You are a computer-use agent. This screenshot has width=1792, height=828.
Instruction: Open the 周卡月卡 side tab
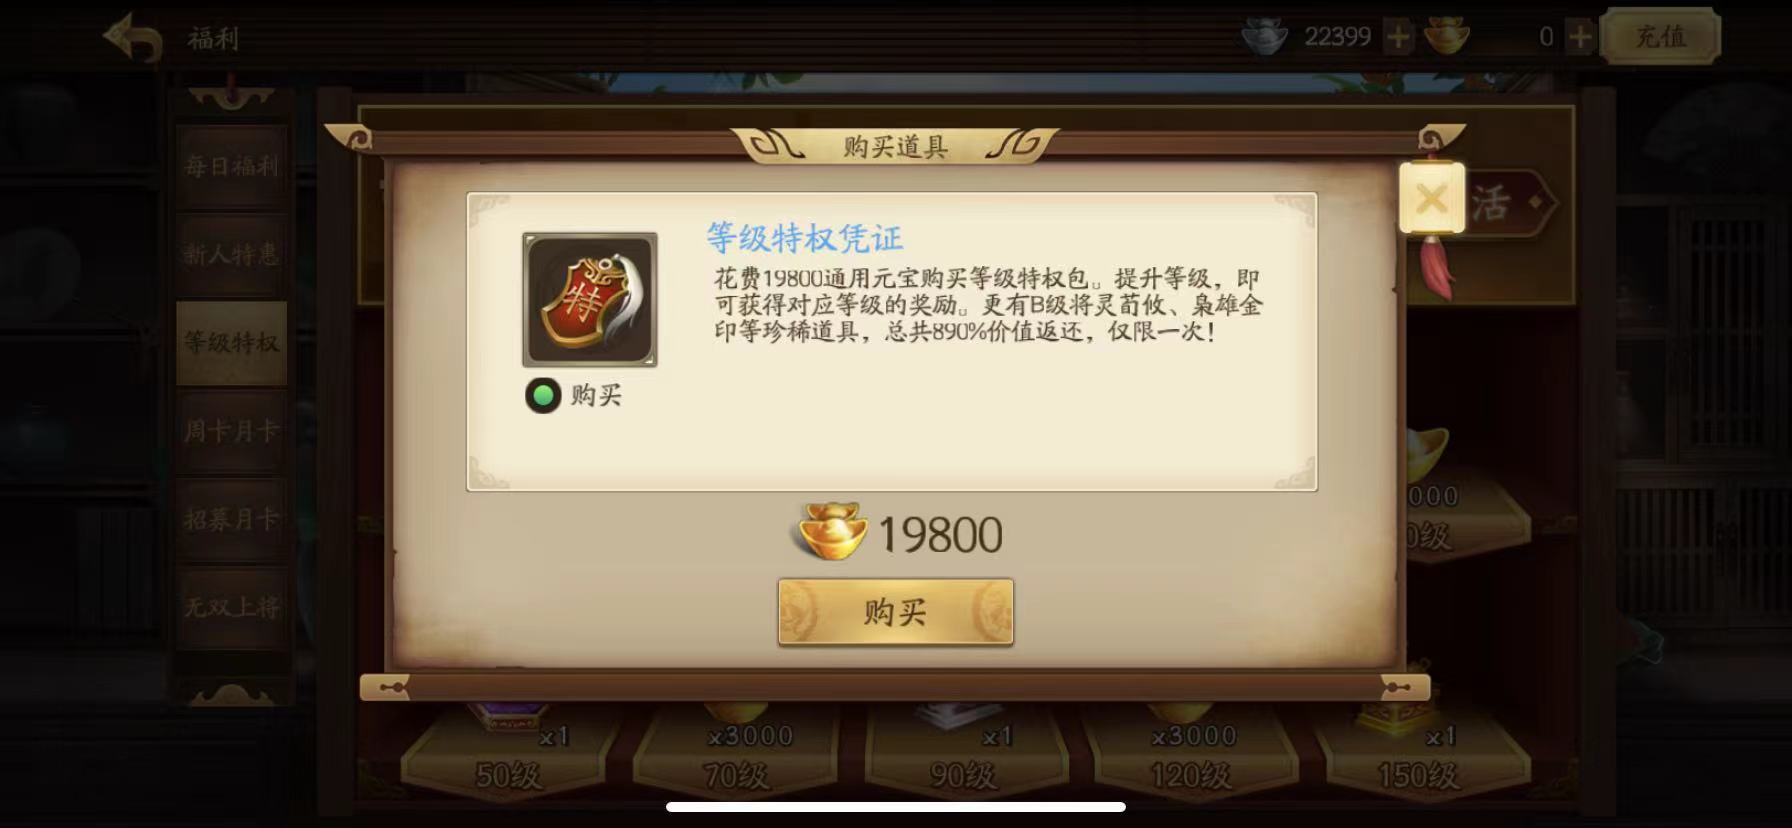(x=231, y=431)
